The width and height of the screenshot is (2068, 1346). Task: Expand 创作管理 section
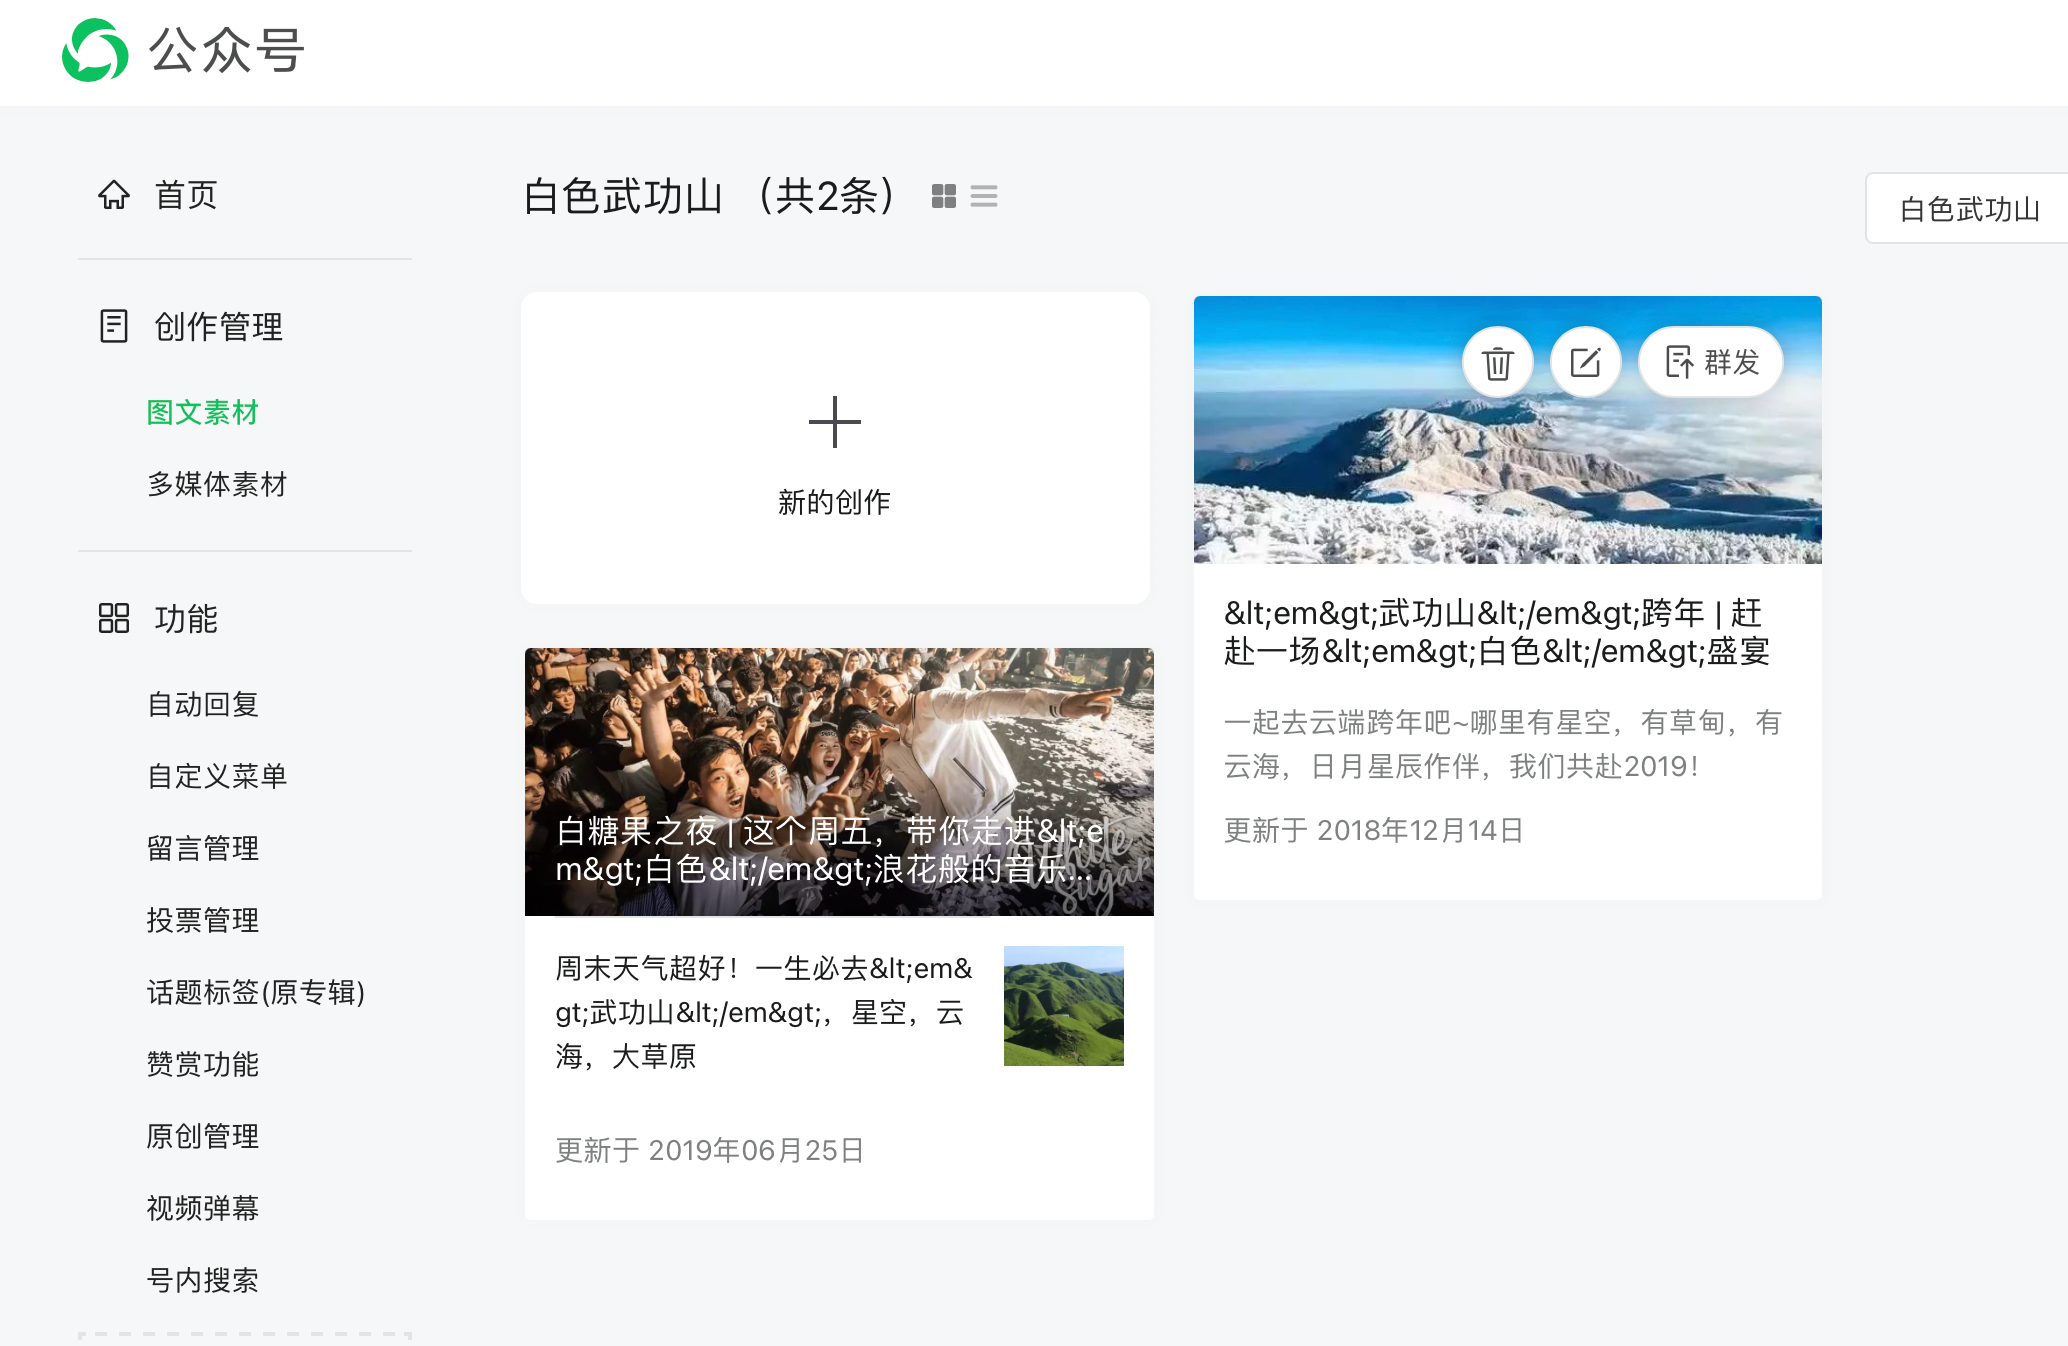[x=216, y=326]
